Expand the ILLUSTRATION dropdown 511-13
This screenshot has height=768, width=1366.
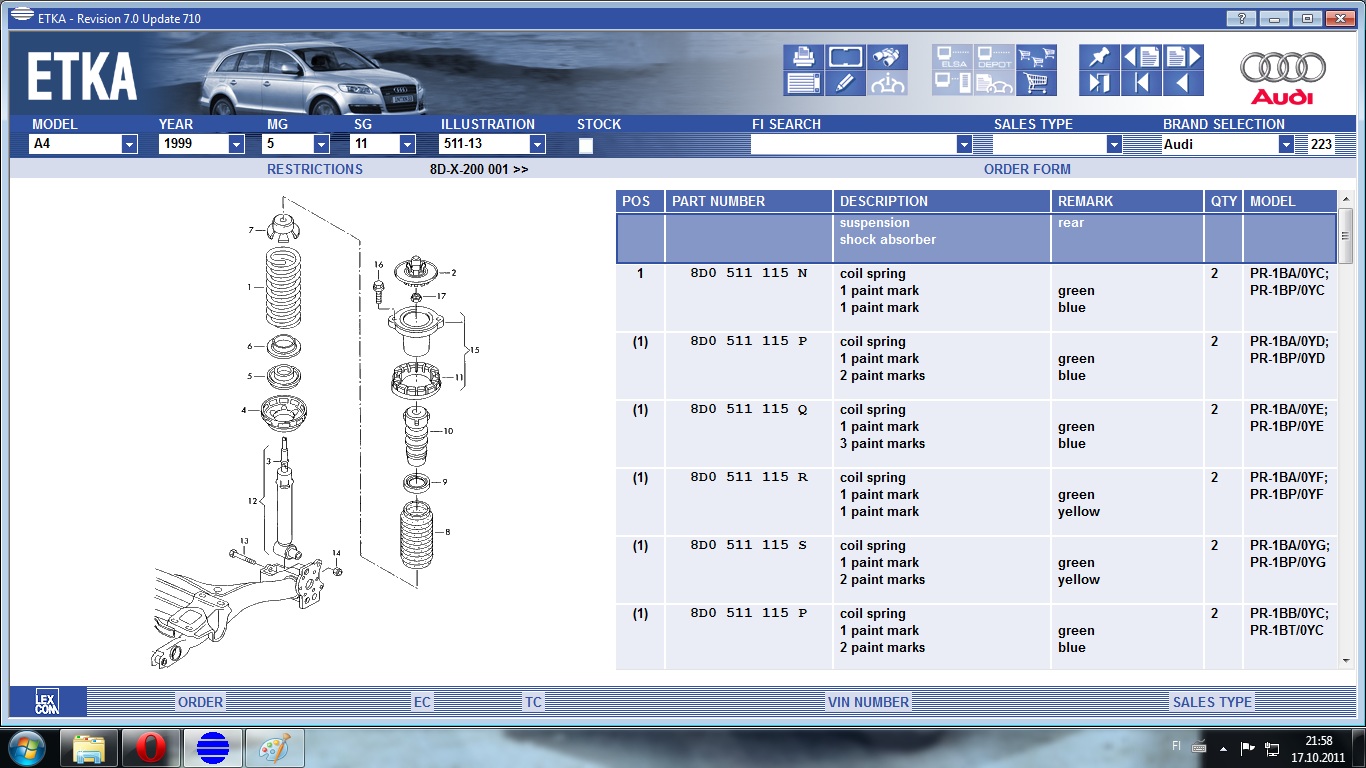coord(537,145)
